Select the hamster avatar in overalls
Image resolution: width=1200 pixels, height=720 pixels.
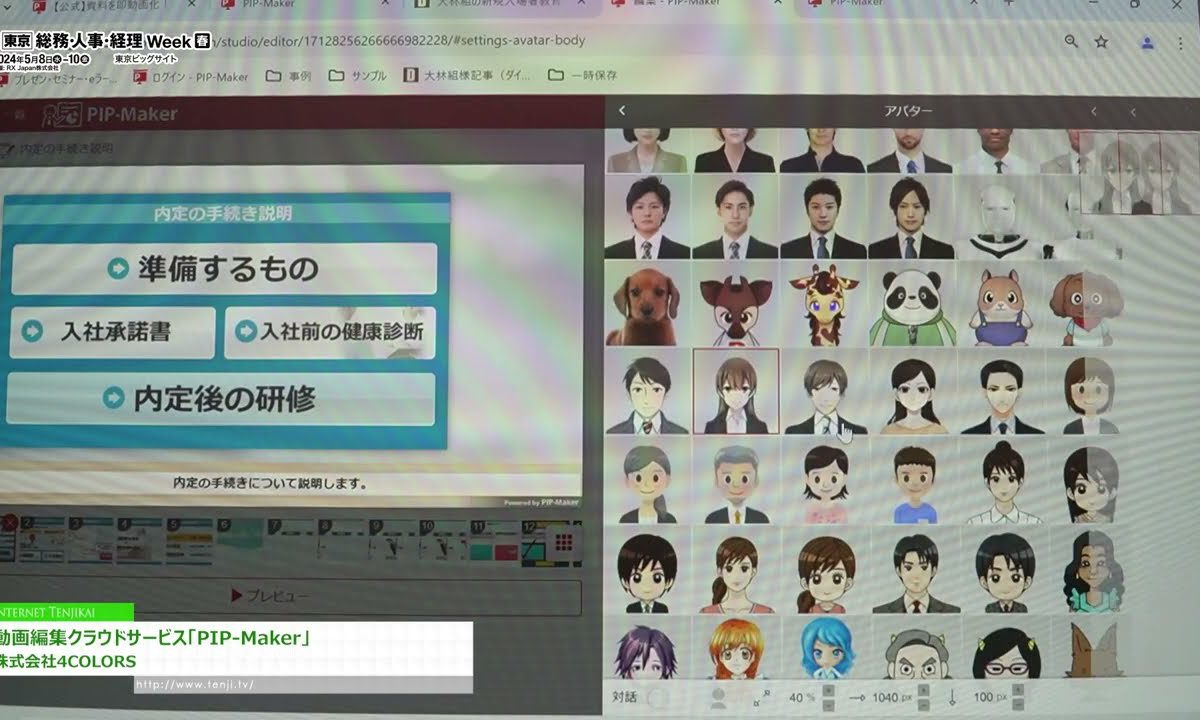coord(999,304)
